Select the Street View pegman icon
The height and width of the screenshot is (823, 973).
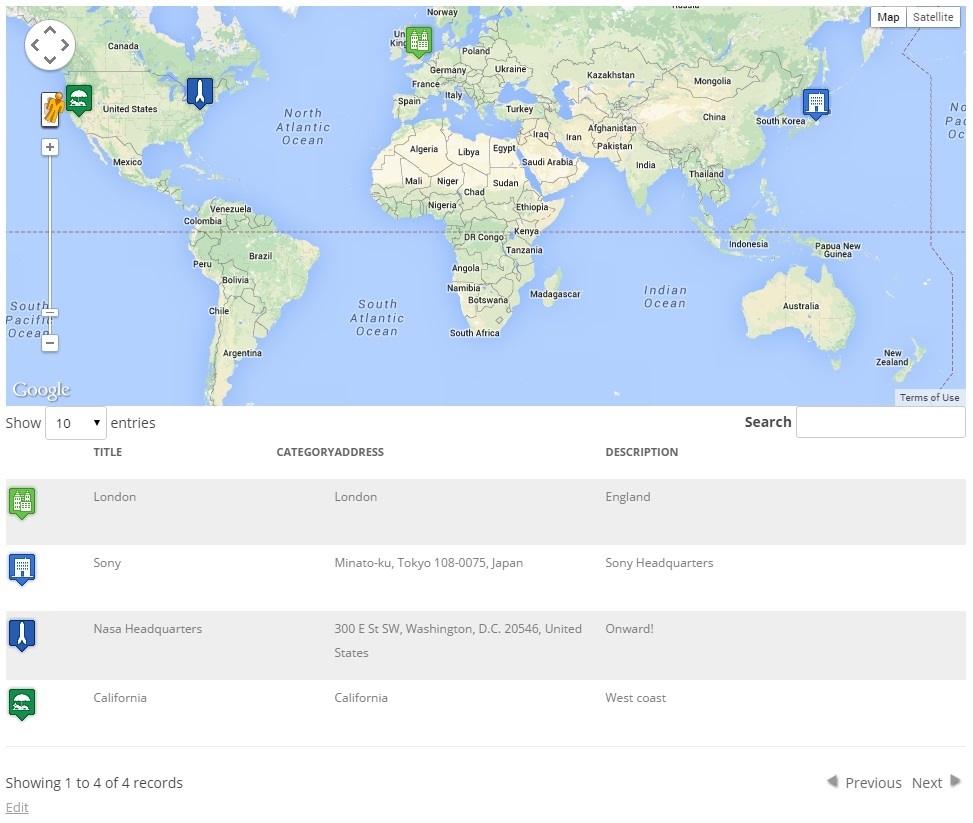[x=52, y=108]
